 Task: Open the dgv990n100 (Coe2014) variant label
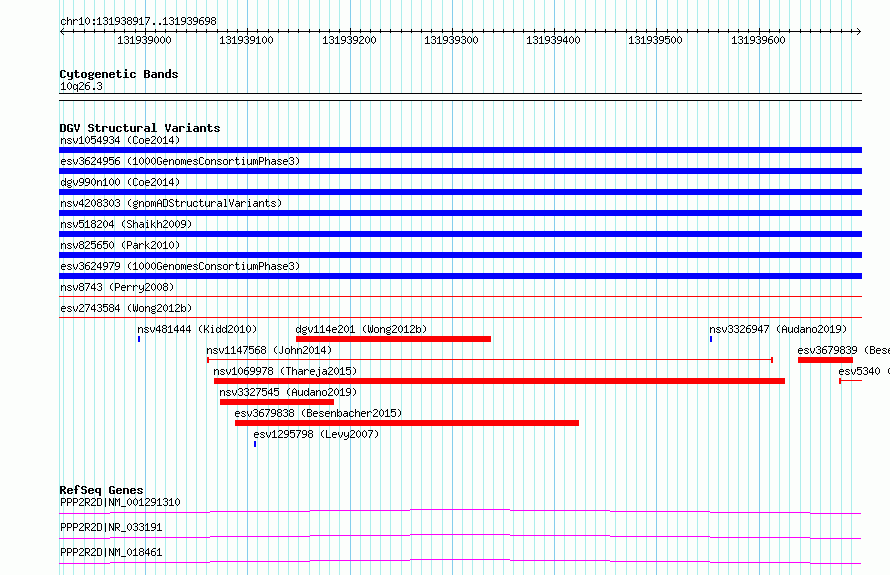[120, 182]
